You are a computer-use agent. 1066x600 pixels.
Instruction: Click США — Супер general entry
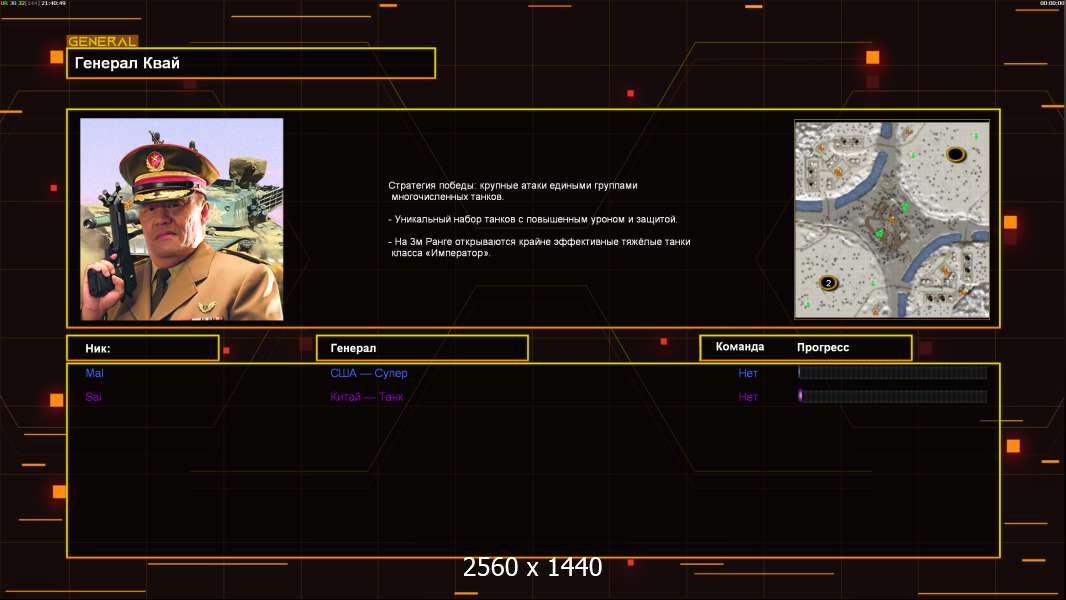[x=369, y=373]
